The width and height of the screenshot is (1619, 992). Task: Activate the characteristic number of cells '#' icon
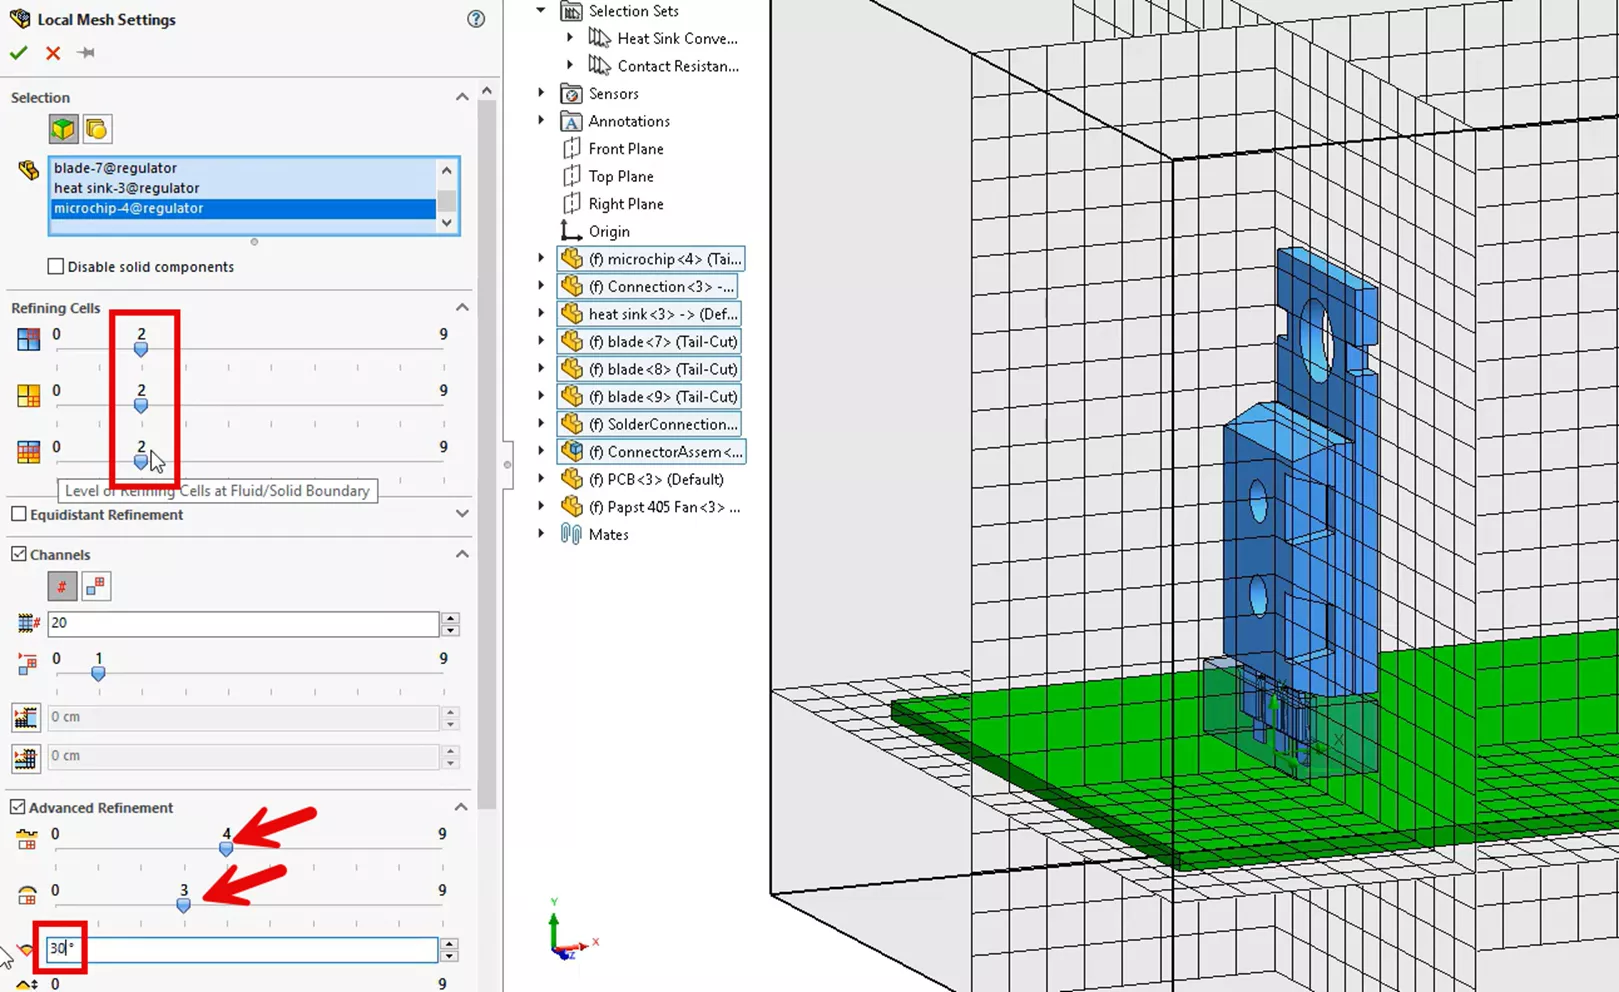[x=61, y=586]
